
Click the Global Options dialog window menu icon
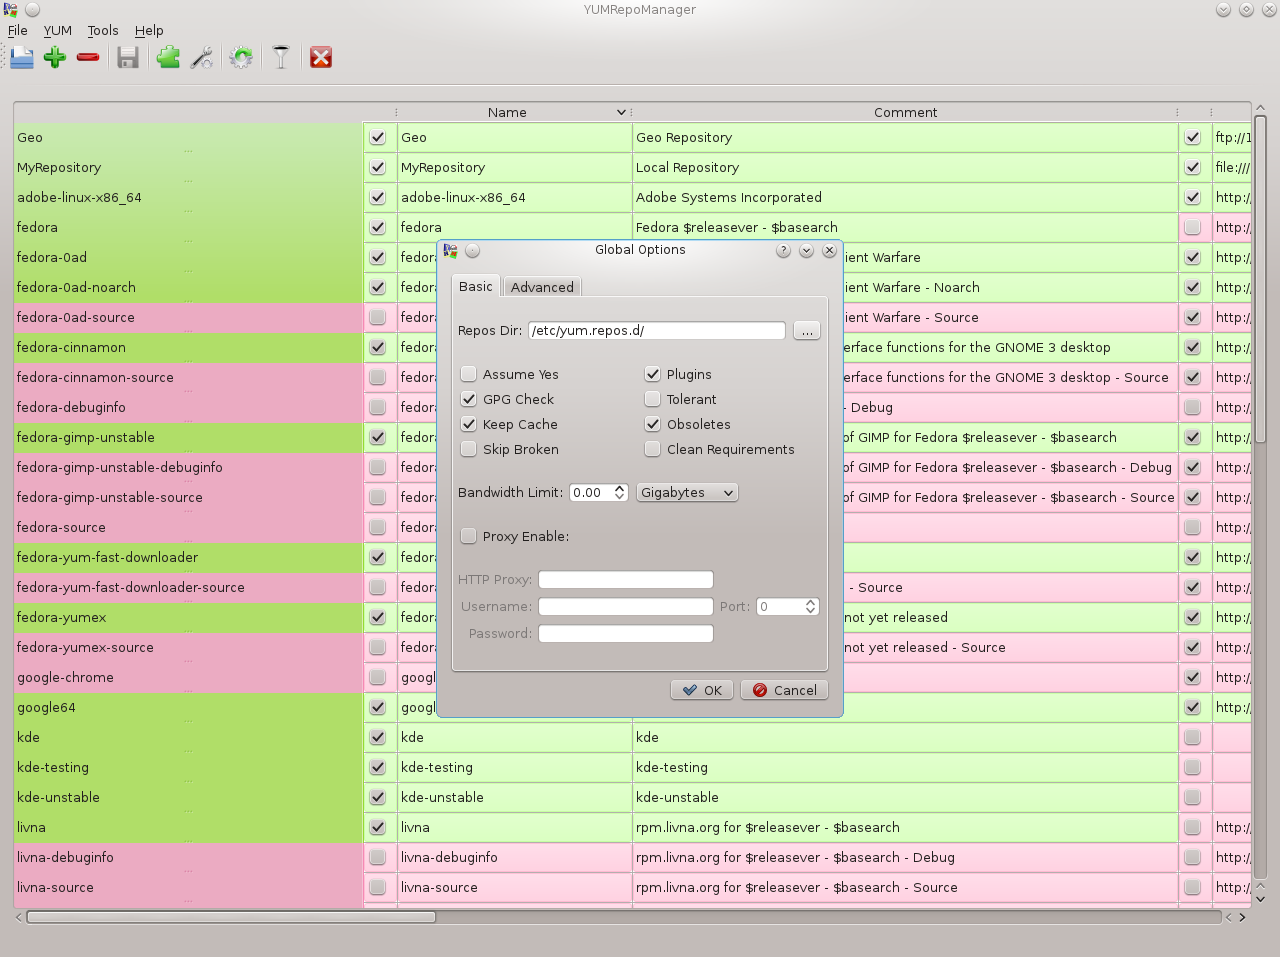pos(450,250)
